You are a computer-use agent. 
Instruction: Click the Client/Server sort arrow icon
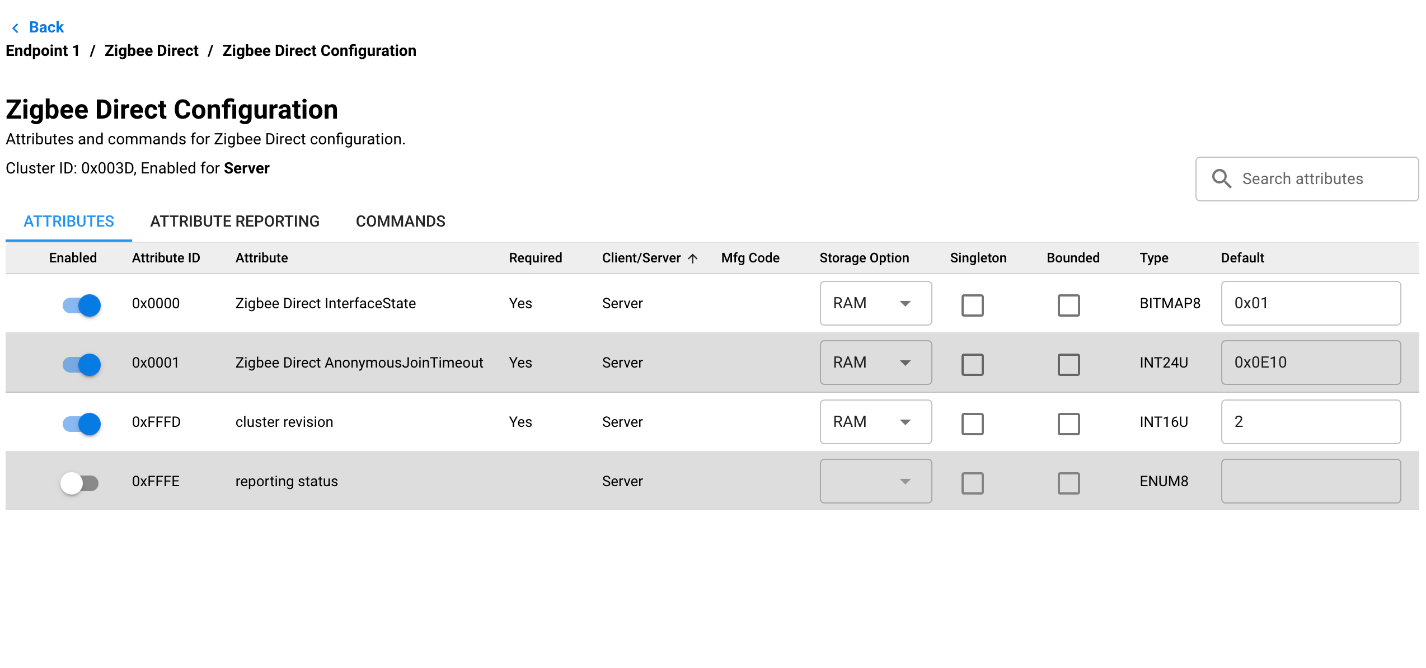coord(692,258)
